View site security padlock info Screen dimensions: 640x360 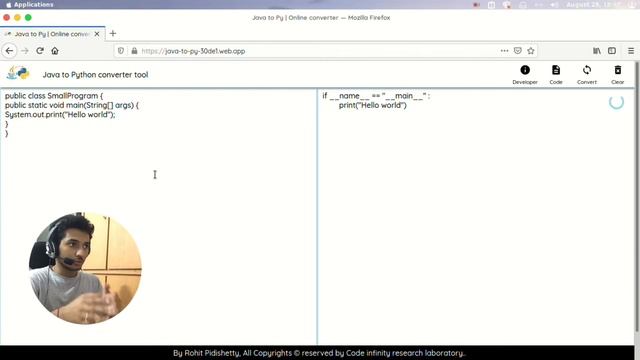134,51
